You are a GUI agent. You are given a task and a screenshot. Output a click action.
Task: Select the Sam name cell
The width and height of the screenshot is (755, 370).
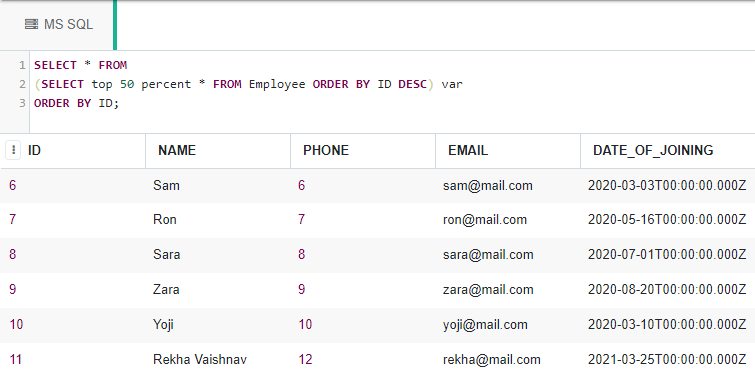click(218, 185)
